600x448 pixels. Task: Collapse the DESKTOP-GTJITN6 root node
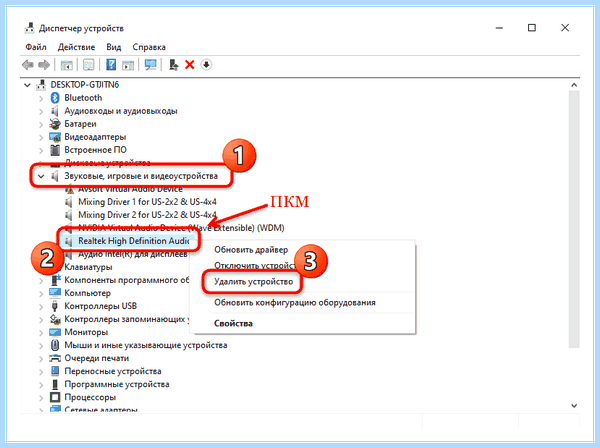27,85
